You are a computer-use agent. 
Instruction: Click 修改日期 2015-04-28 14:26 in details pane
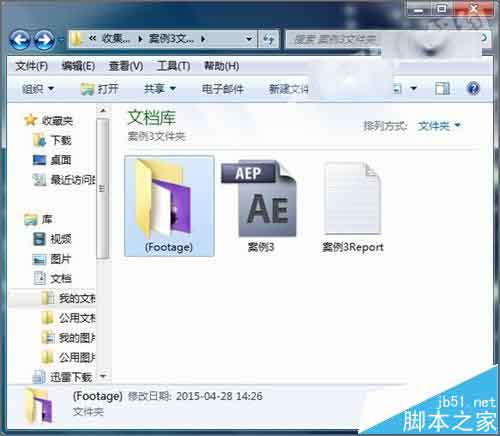(x=195, y=396)
